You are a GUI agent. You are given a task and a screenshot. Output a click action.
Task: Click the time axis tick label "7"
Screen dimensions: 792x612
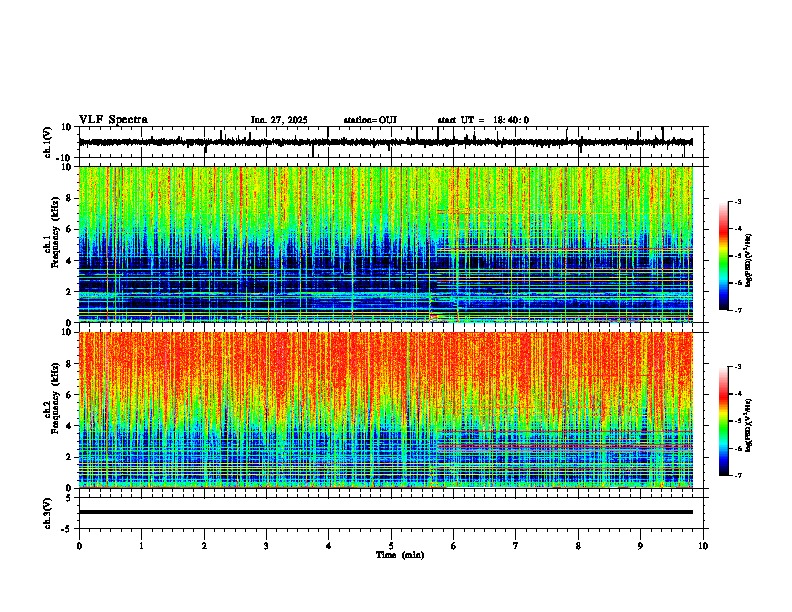point(516,546)
